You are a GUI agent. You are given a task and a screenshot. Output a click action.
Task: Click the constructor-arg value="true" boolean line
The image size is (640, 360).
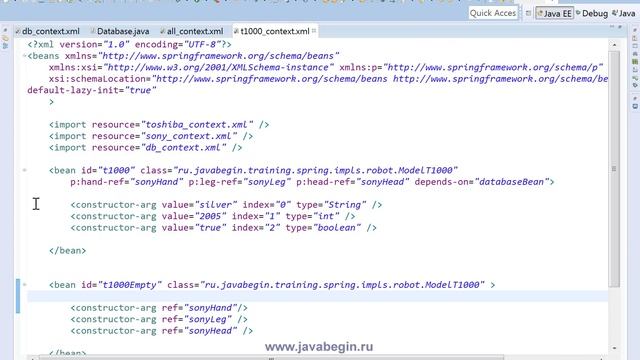point(223,227)
